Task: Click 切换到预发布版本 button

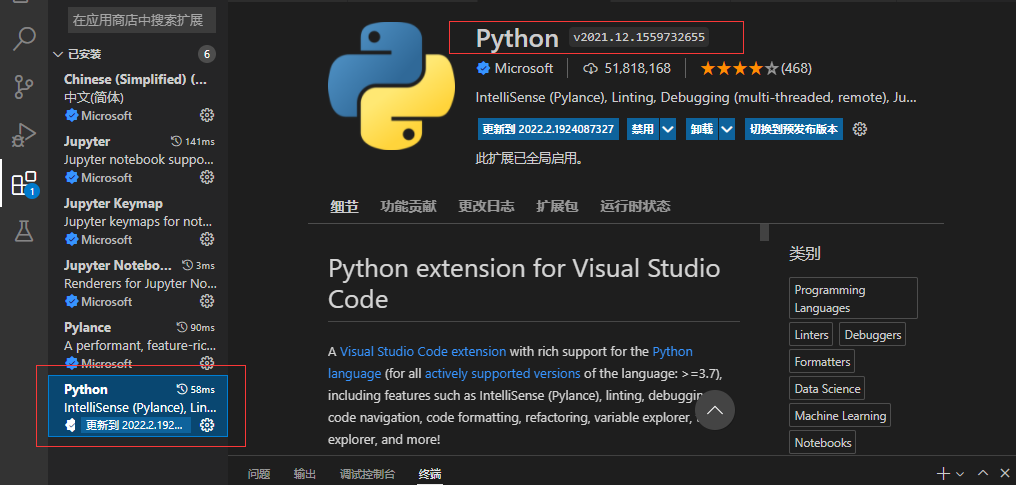Action: (794, 129)
